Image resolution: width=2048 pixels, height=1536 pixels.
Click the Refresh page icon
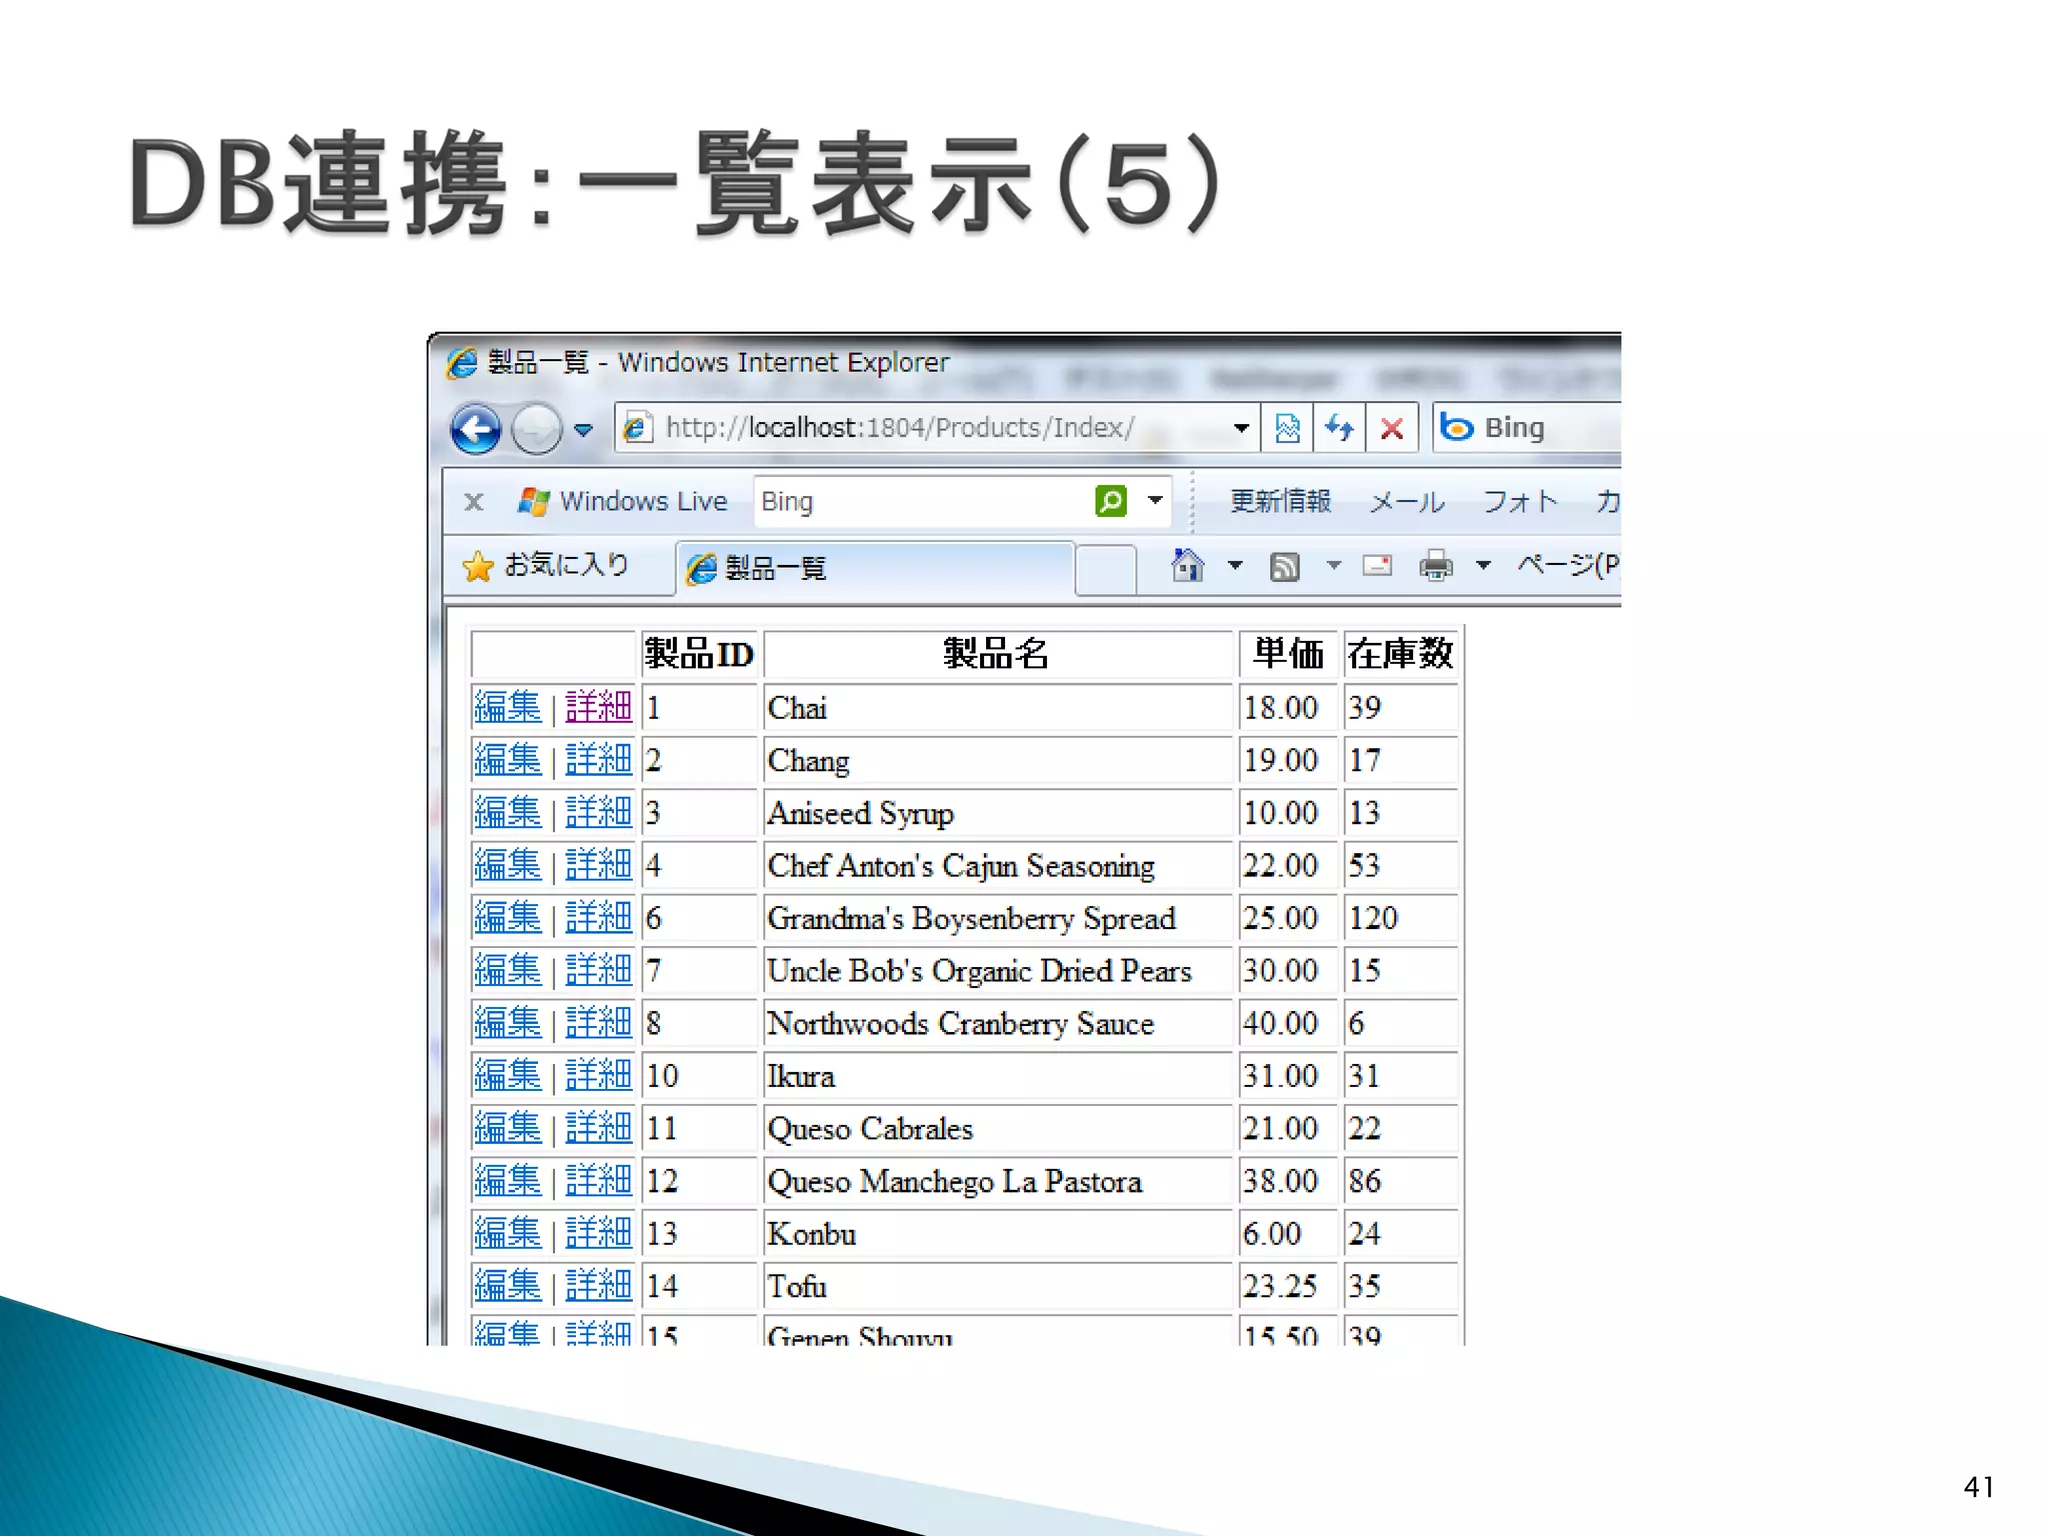pyautogui.click(x=1339, y=429)
